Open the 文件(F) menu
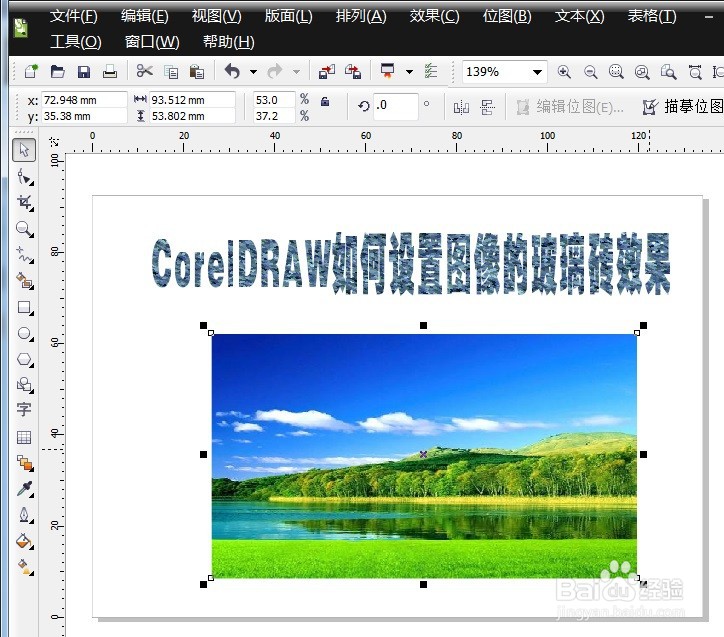This screenshot has height=637, width=724. pos(73,17)
